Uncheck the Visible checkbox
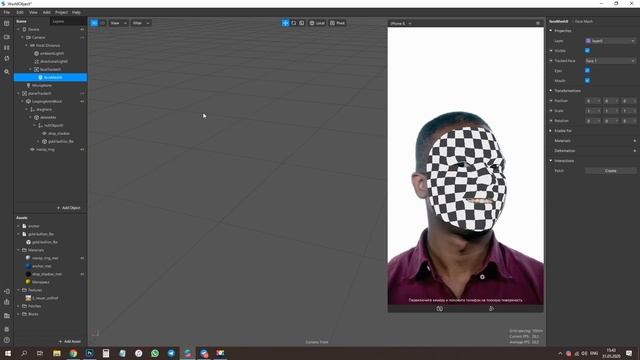 point(587,51)
